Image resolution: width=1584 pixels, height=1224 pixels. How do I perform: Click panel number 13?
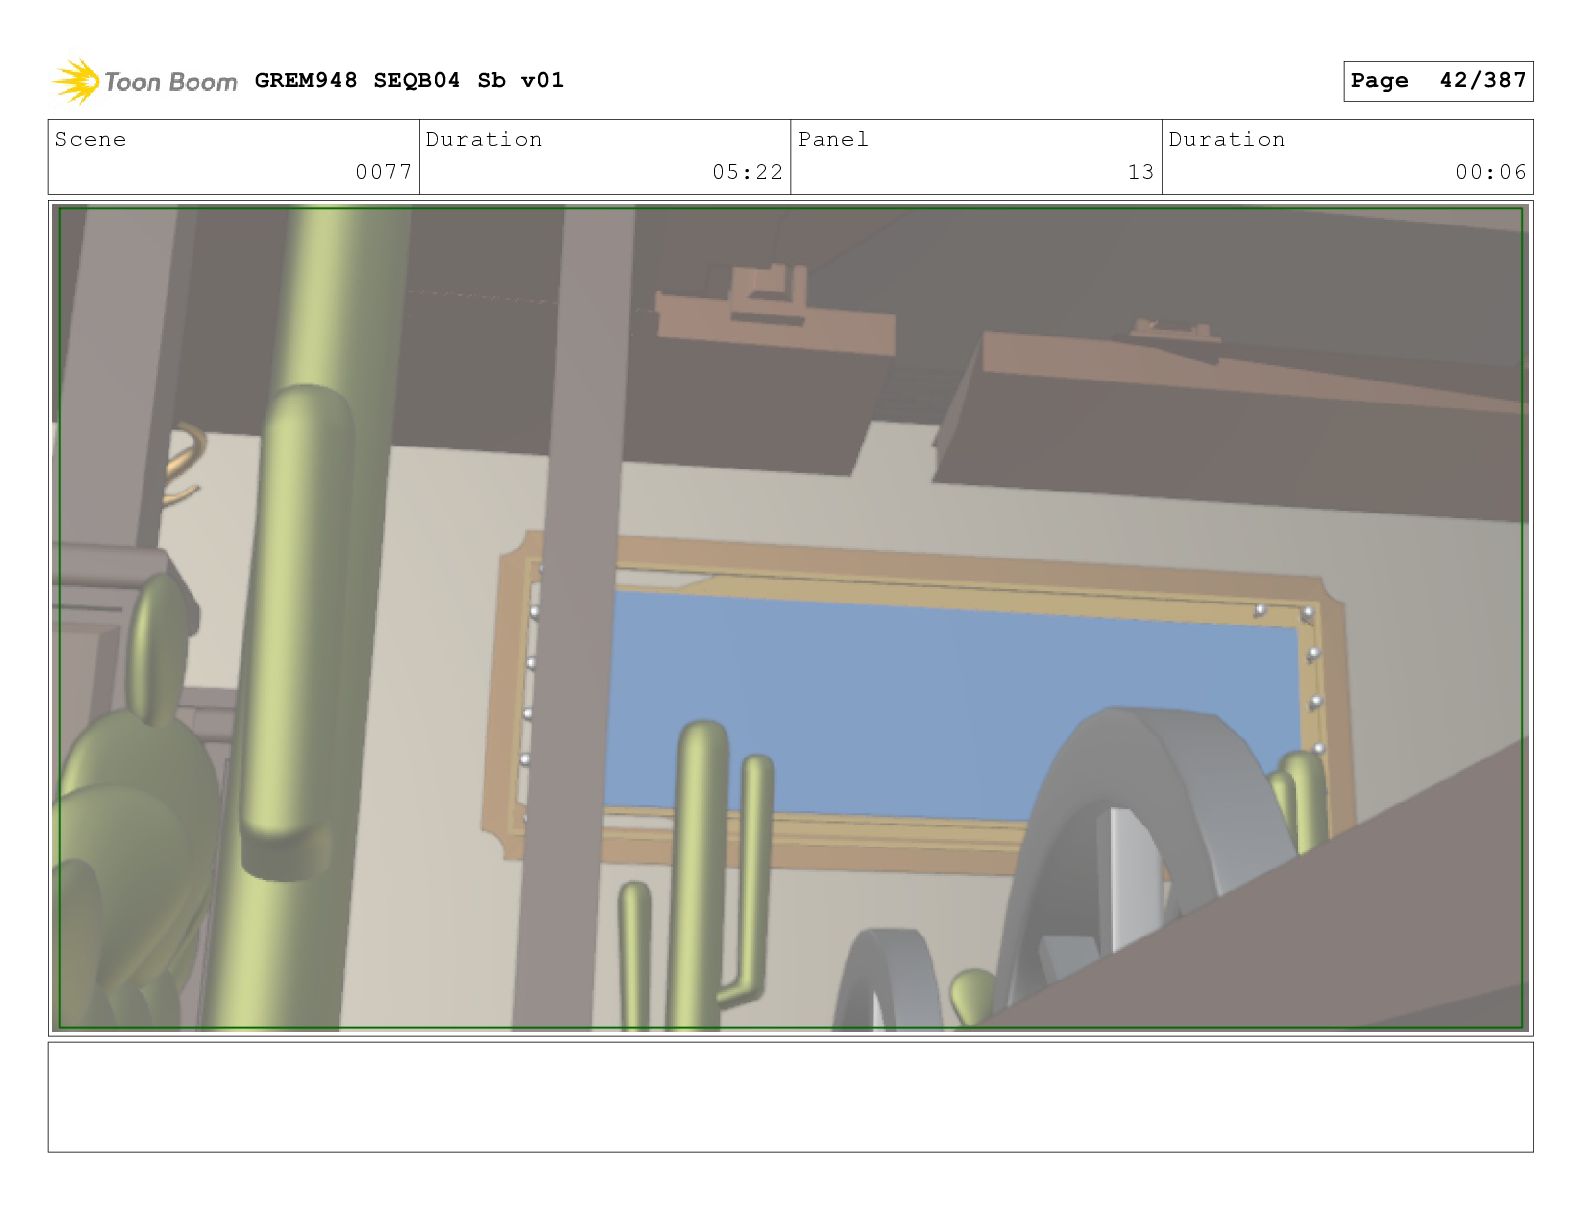click(1141, 172)
